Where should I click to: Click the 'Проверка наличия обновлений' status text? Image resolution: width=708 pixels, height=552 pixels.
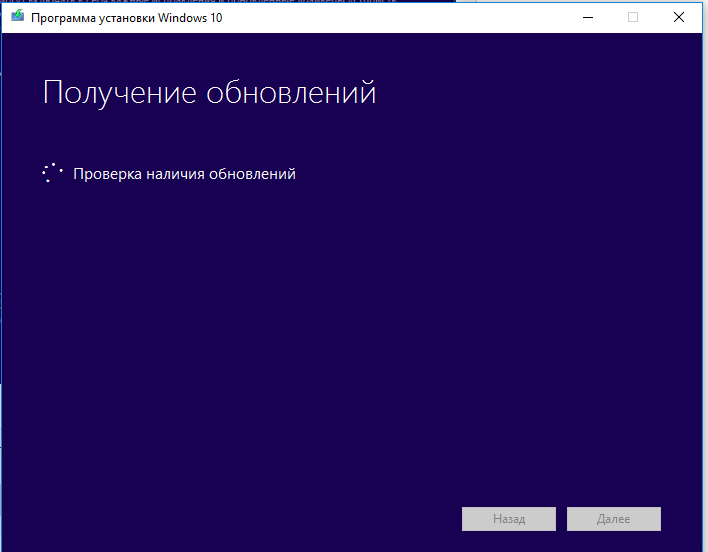coord(184,174)
